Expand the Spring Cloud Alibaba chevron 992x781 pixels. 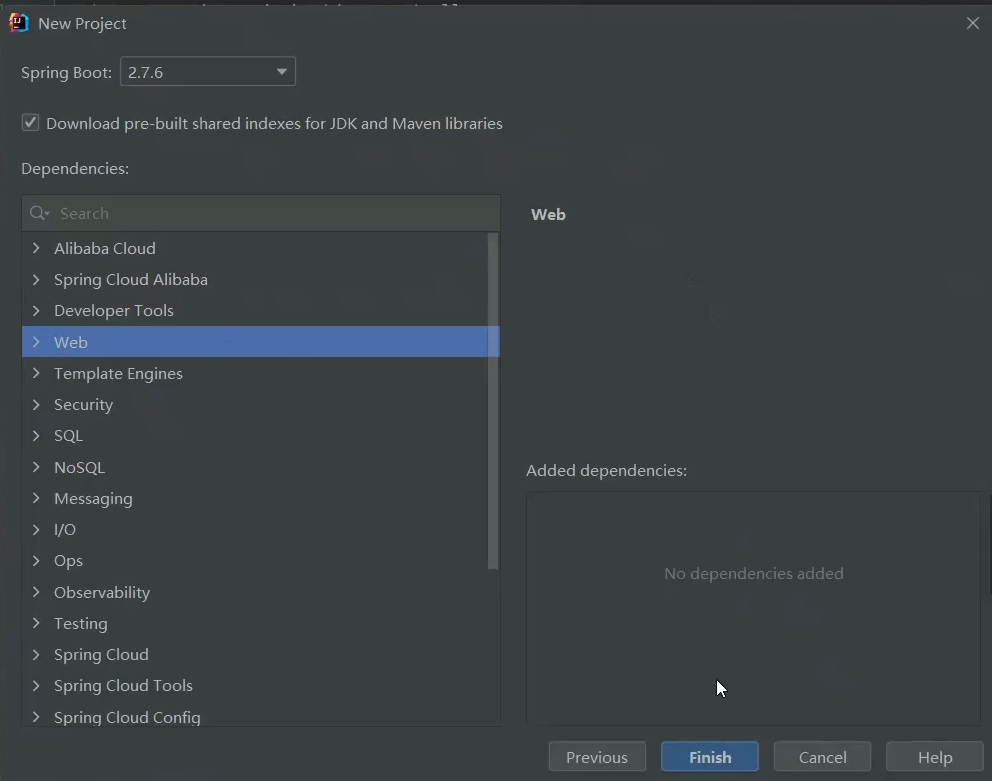tap(36, 279)
